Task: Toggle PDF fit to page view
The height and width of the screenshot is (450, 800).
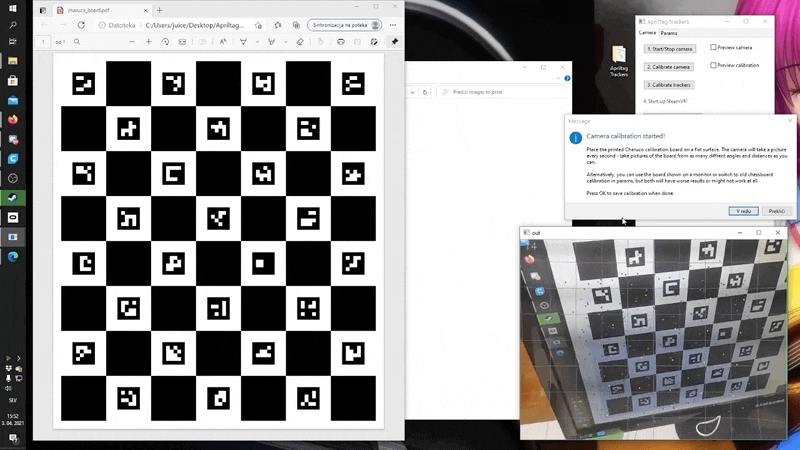Action: (182, 42)
